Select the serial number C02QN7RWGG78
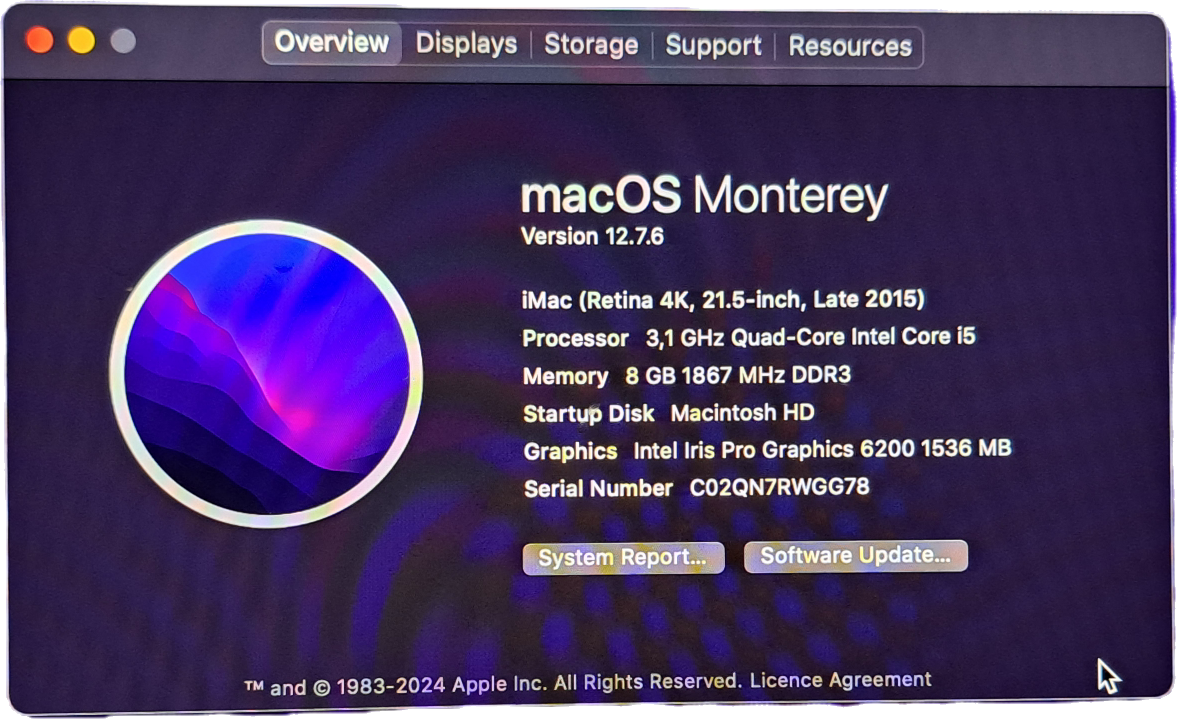The width and height of the screenshot is (1178, 720). 779,487
